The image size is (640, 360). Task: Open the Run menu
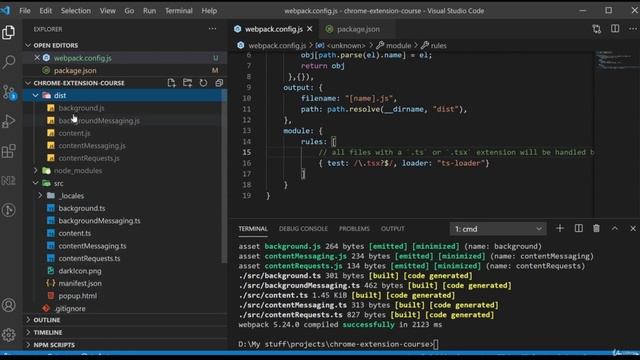click(149, 11)
